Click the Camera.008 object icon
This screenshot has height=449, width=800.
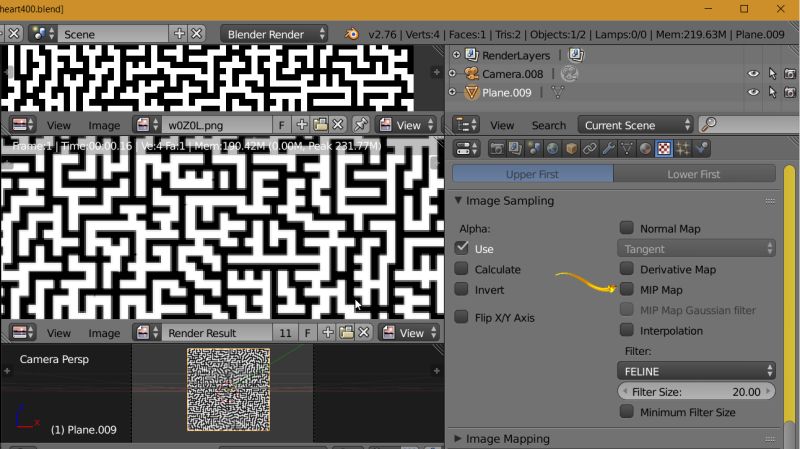click(x=471, y=74)
